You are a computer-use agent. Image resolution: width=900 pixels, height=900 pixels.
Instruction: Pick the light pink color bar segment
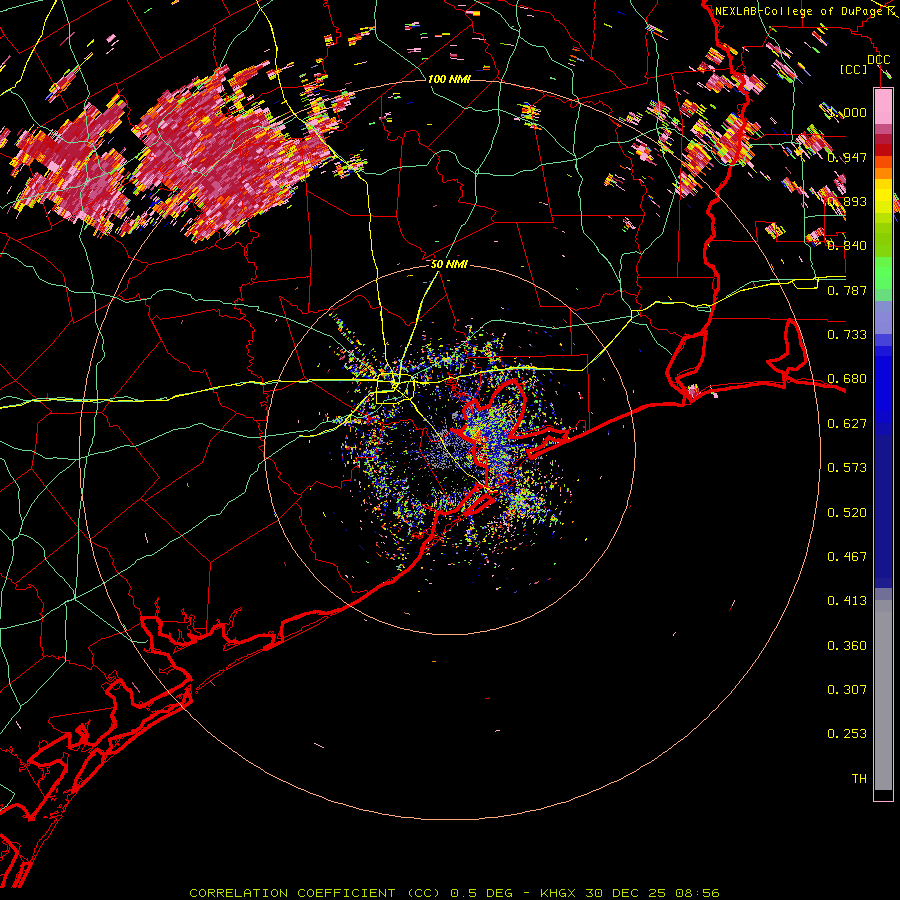point(883,107)
